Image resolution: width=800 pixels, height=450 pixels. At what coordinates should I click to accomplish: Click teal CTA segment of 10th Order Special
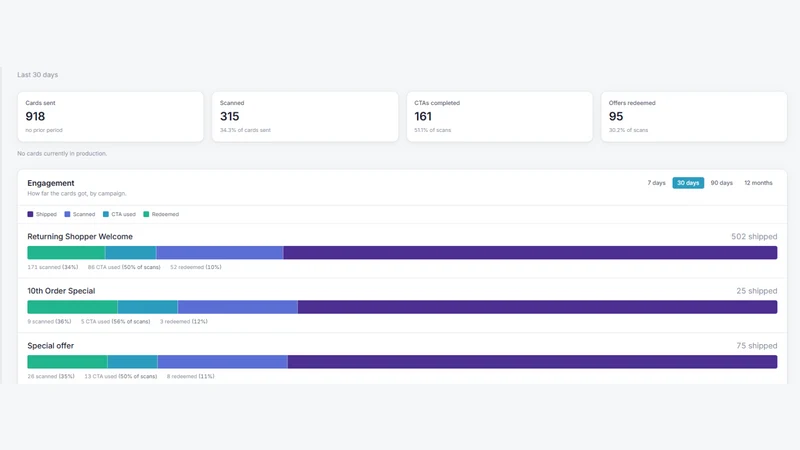click(147, 307)
